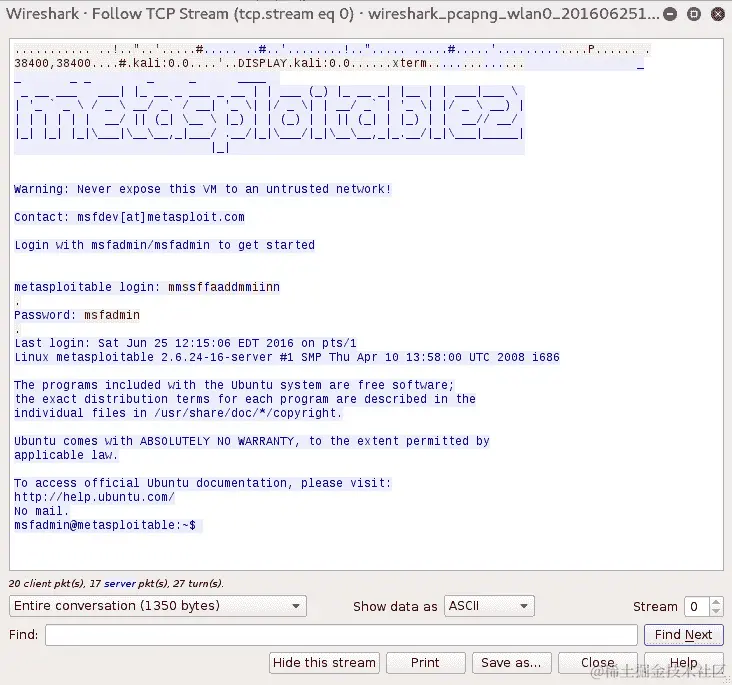732x685 pixels.
Task: Increase the Stream number with up arrow
Action: click(716, 601)
